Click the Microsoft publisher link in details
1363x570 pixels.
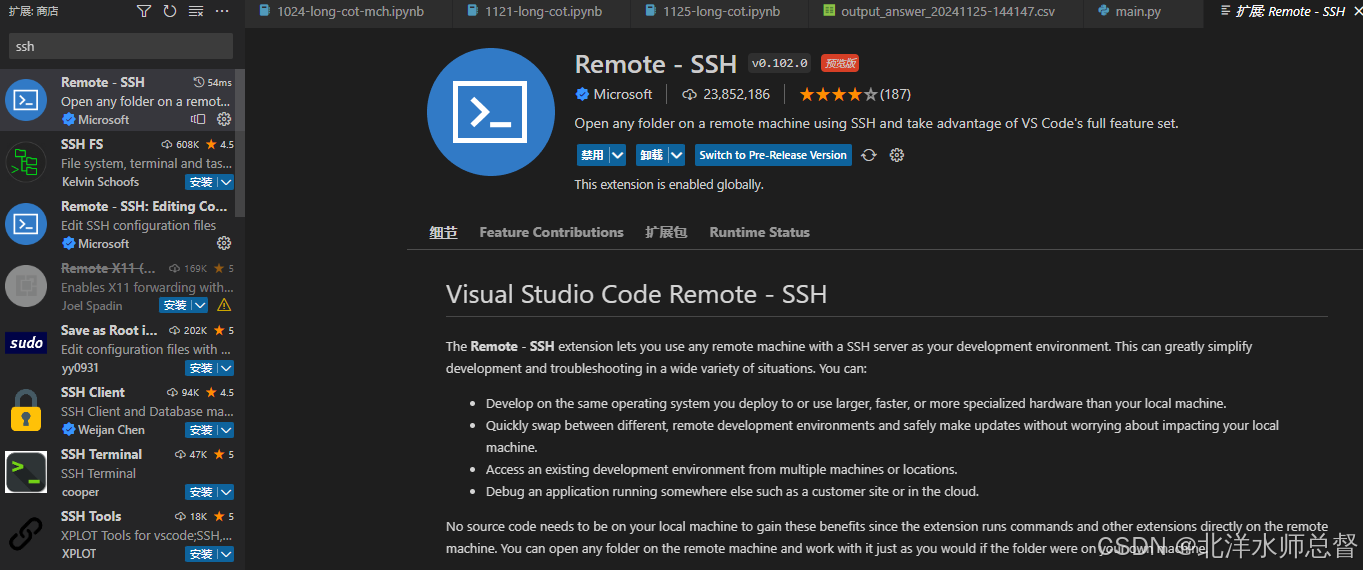coord(622,94)
